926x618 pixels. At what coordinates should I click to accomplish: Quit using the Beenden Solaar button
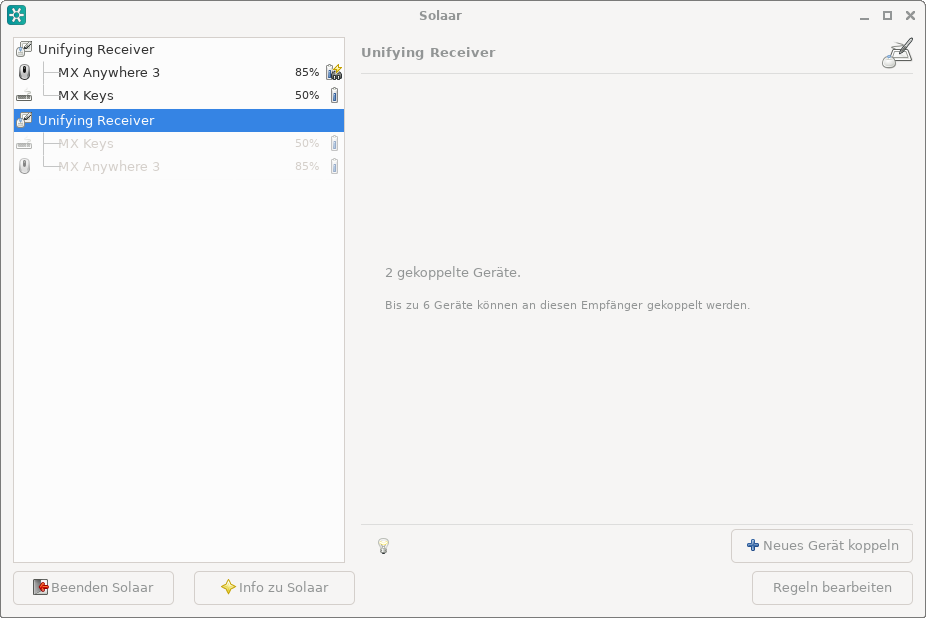point(93,588)
